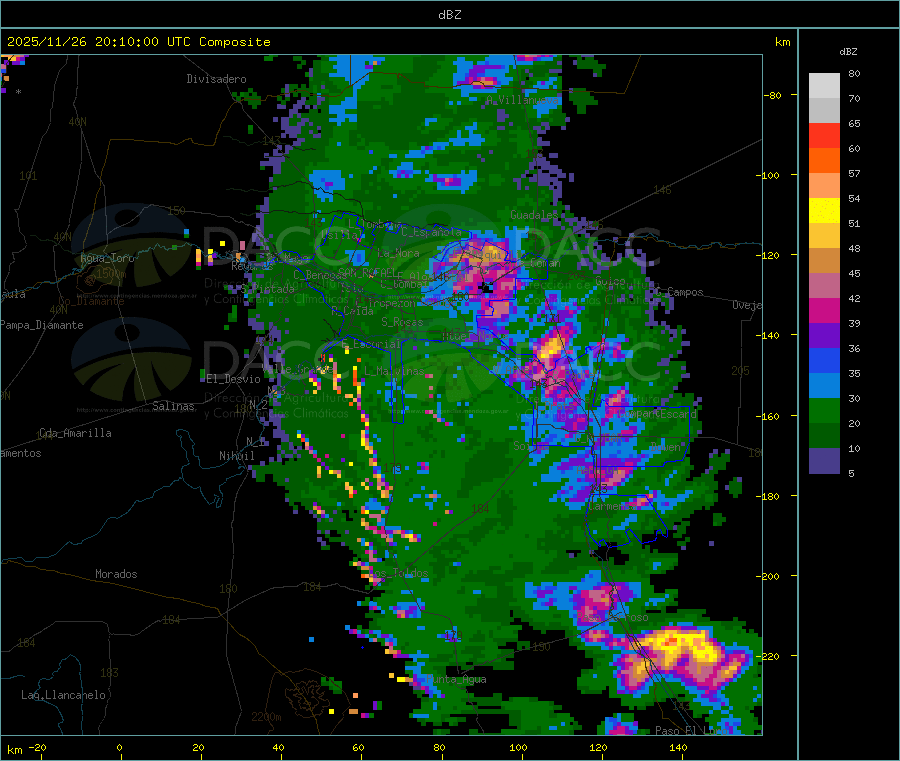Pick the dark orange 57–60 dBZ legend swatch

coord(824,161)
